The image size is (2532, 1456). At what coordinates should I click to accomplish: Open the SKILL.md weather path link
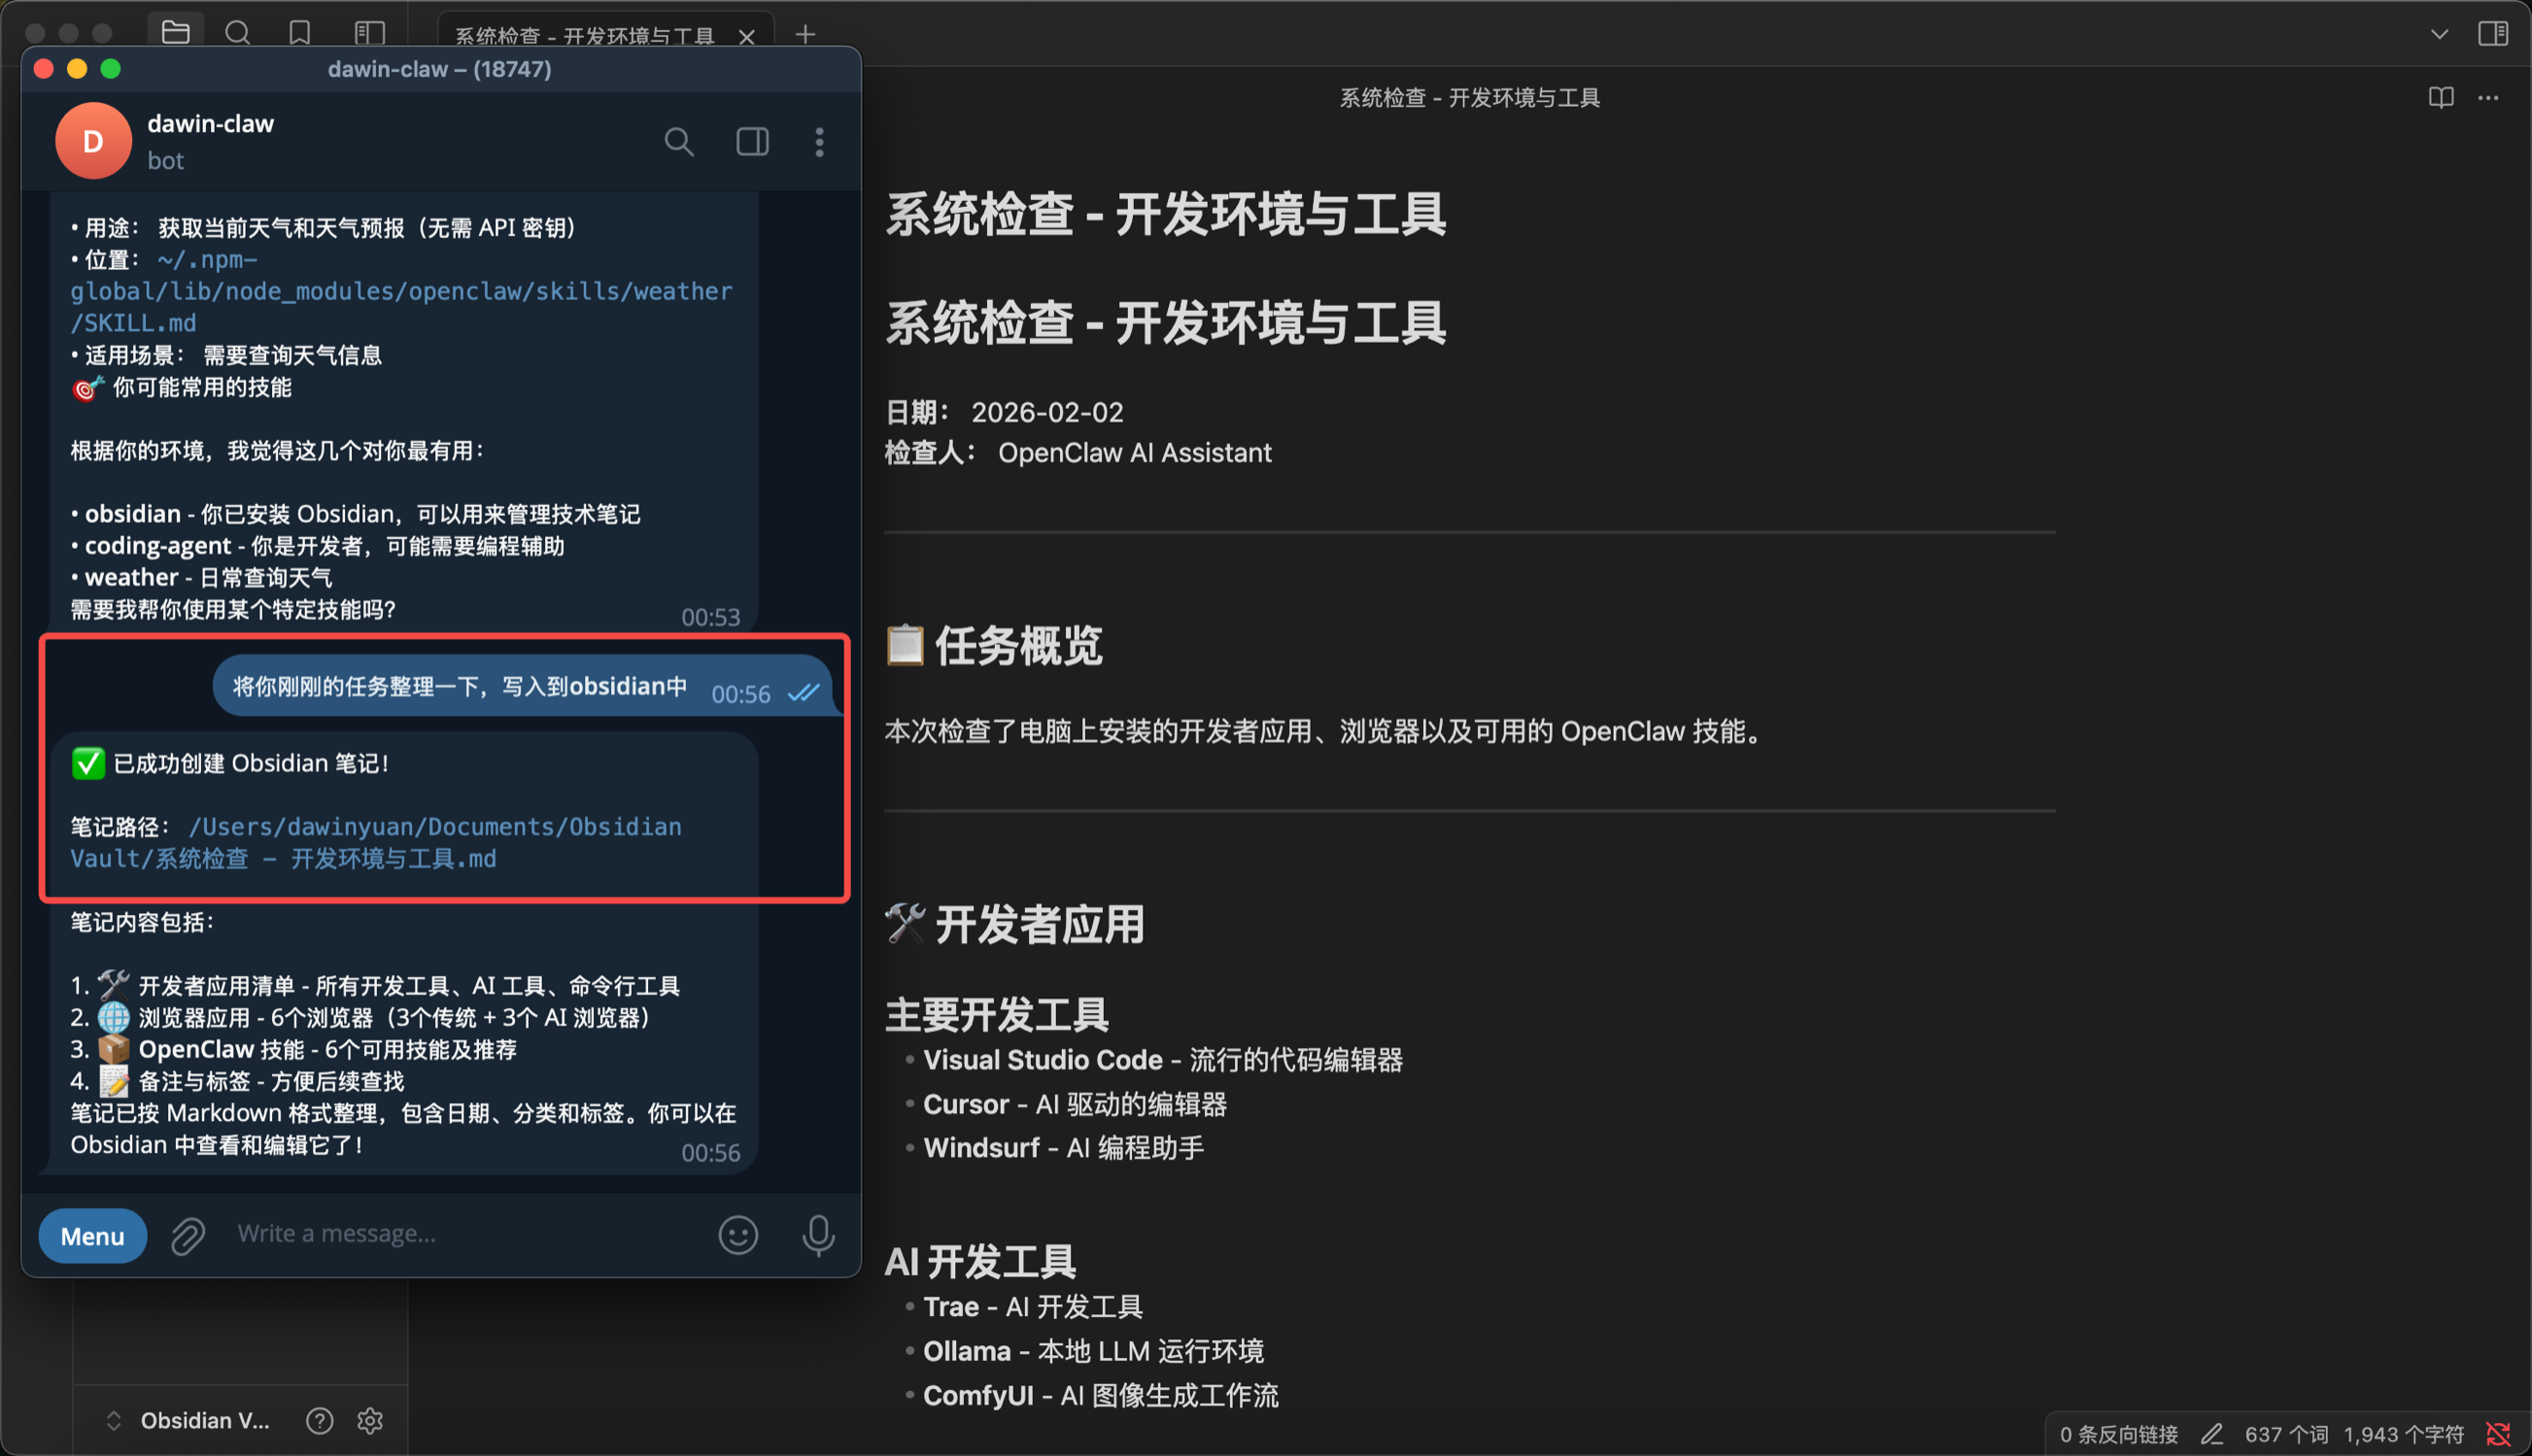[400, 291]
